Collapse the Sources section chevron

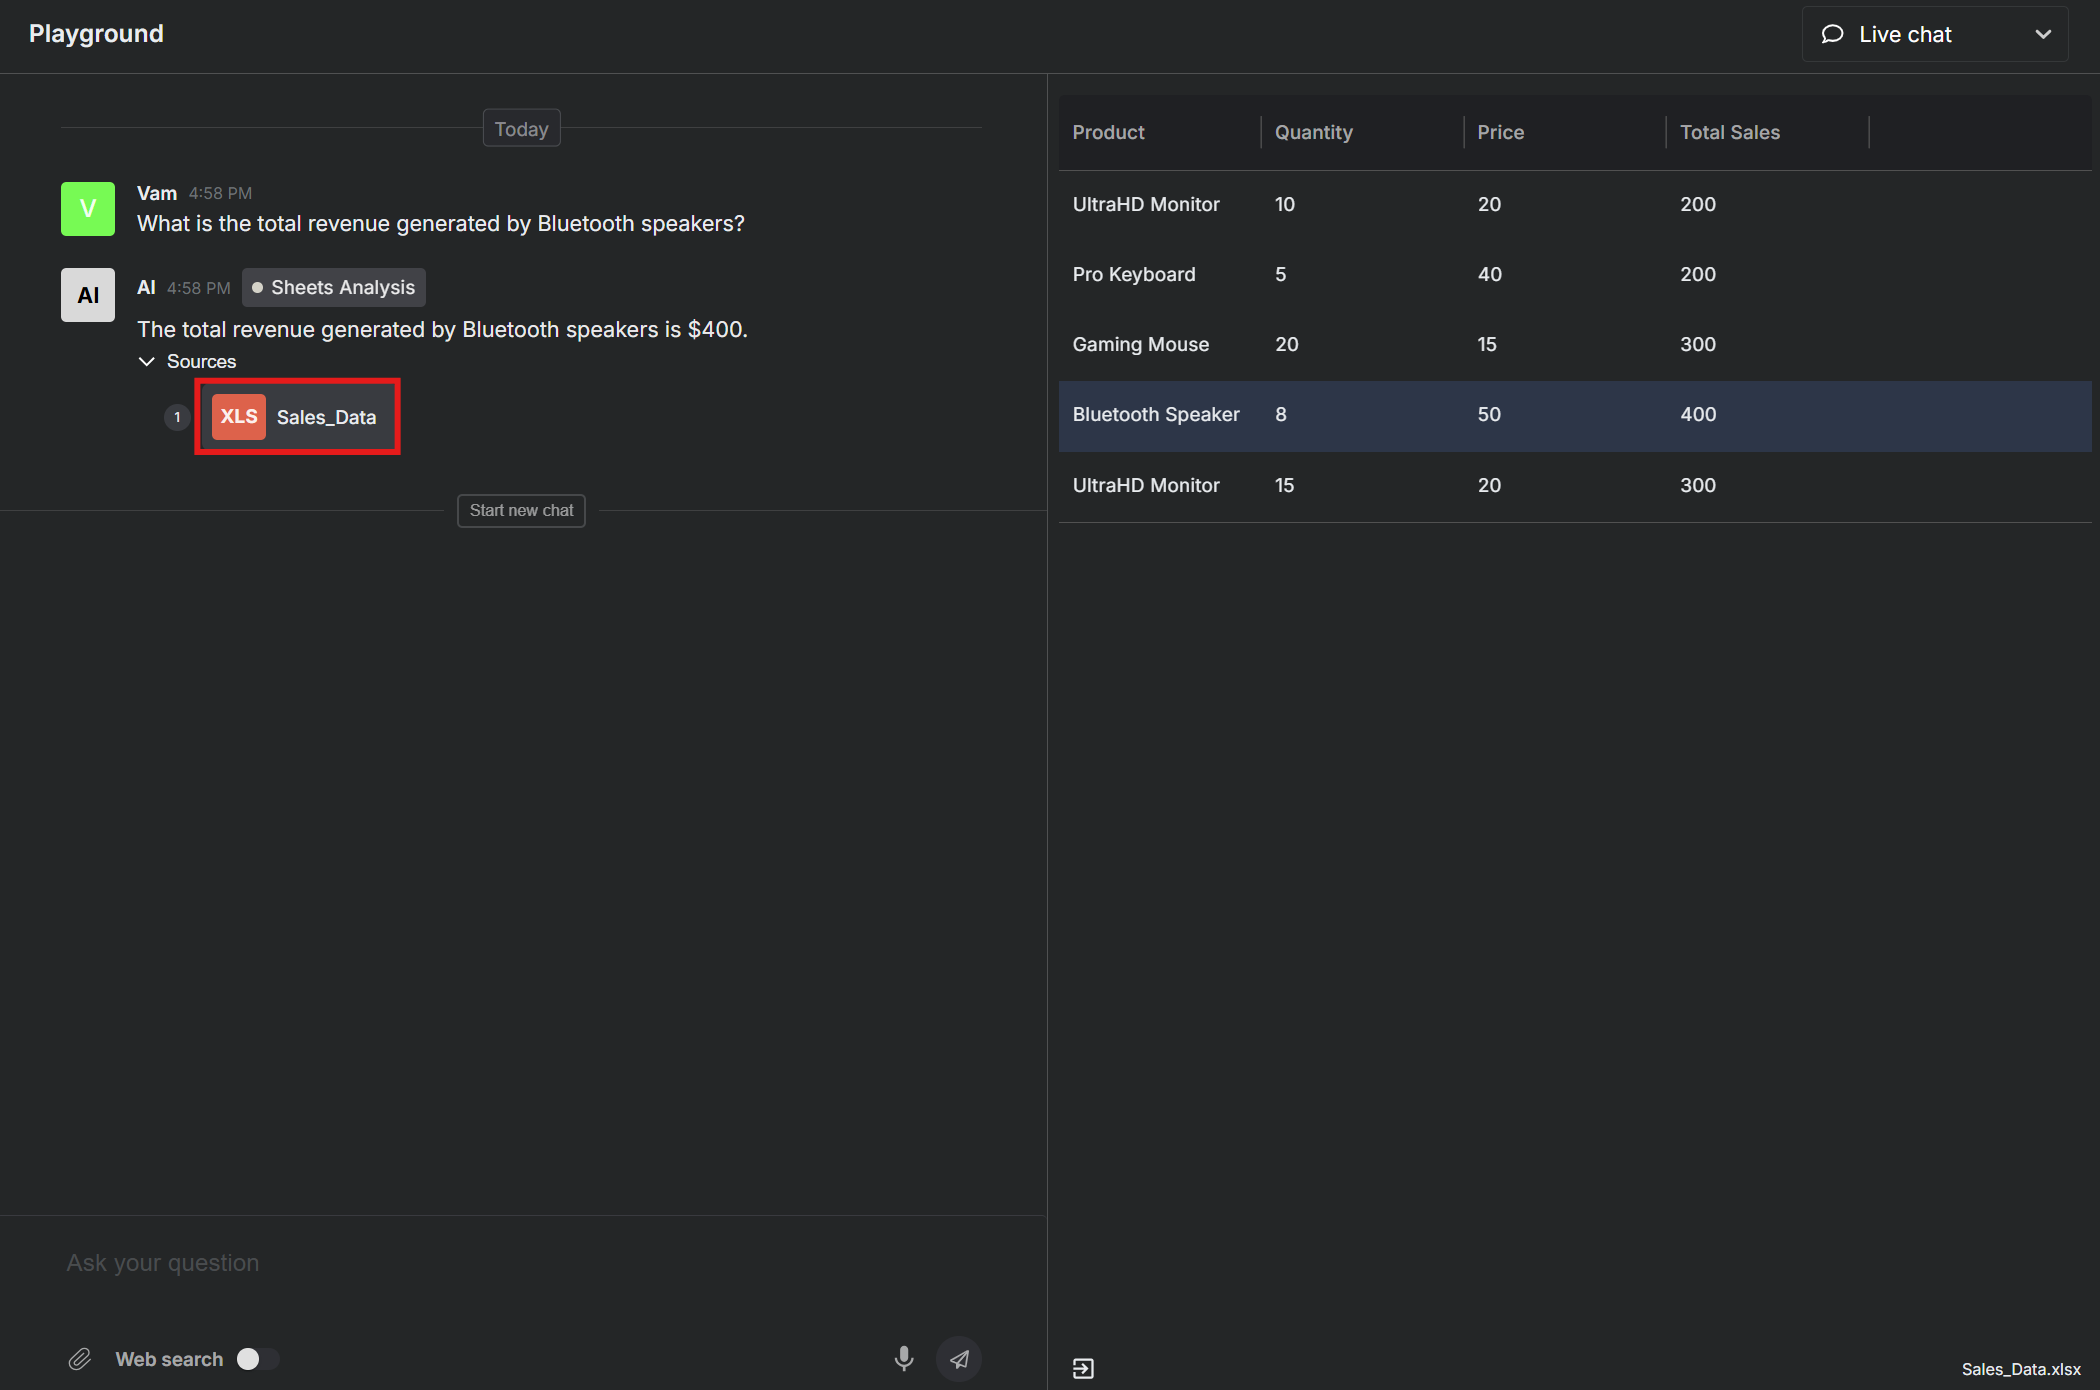[x=146, y=361]
